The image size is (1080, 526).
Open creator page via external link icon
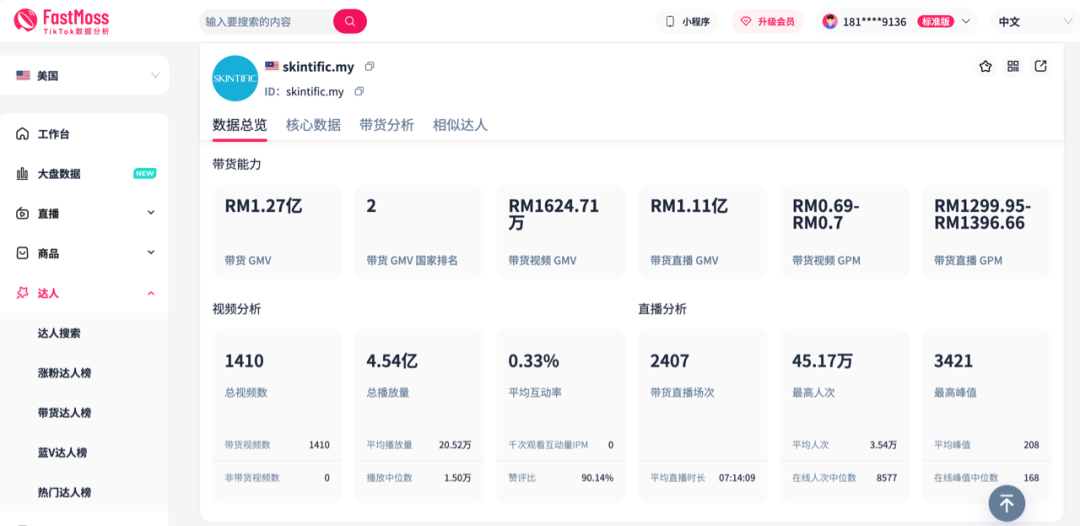tap(1041, 66)
